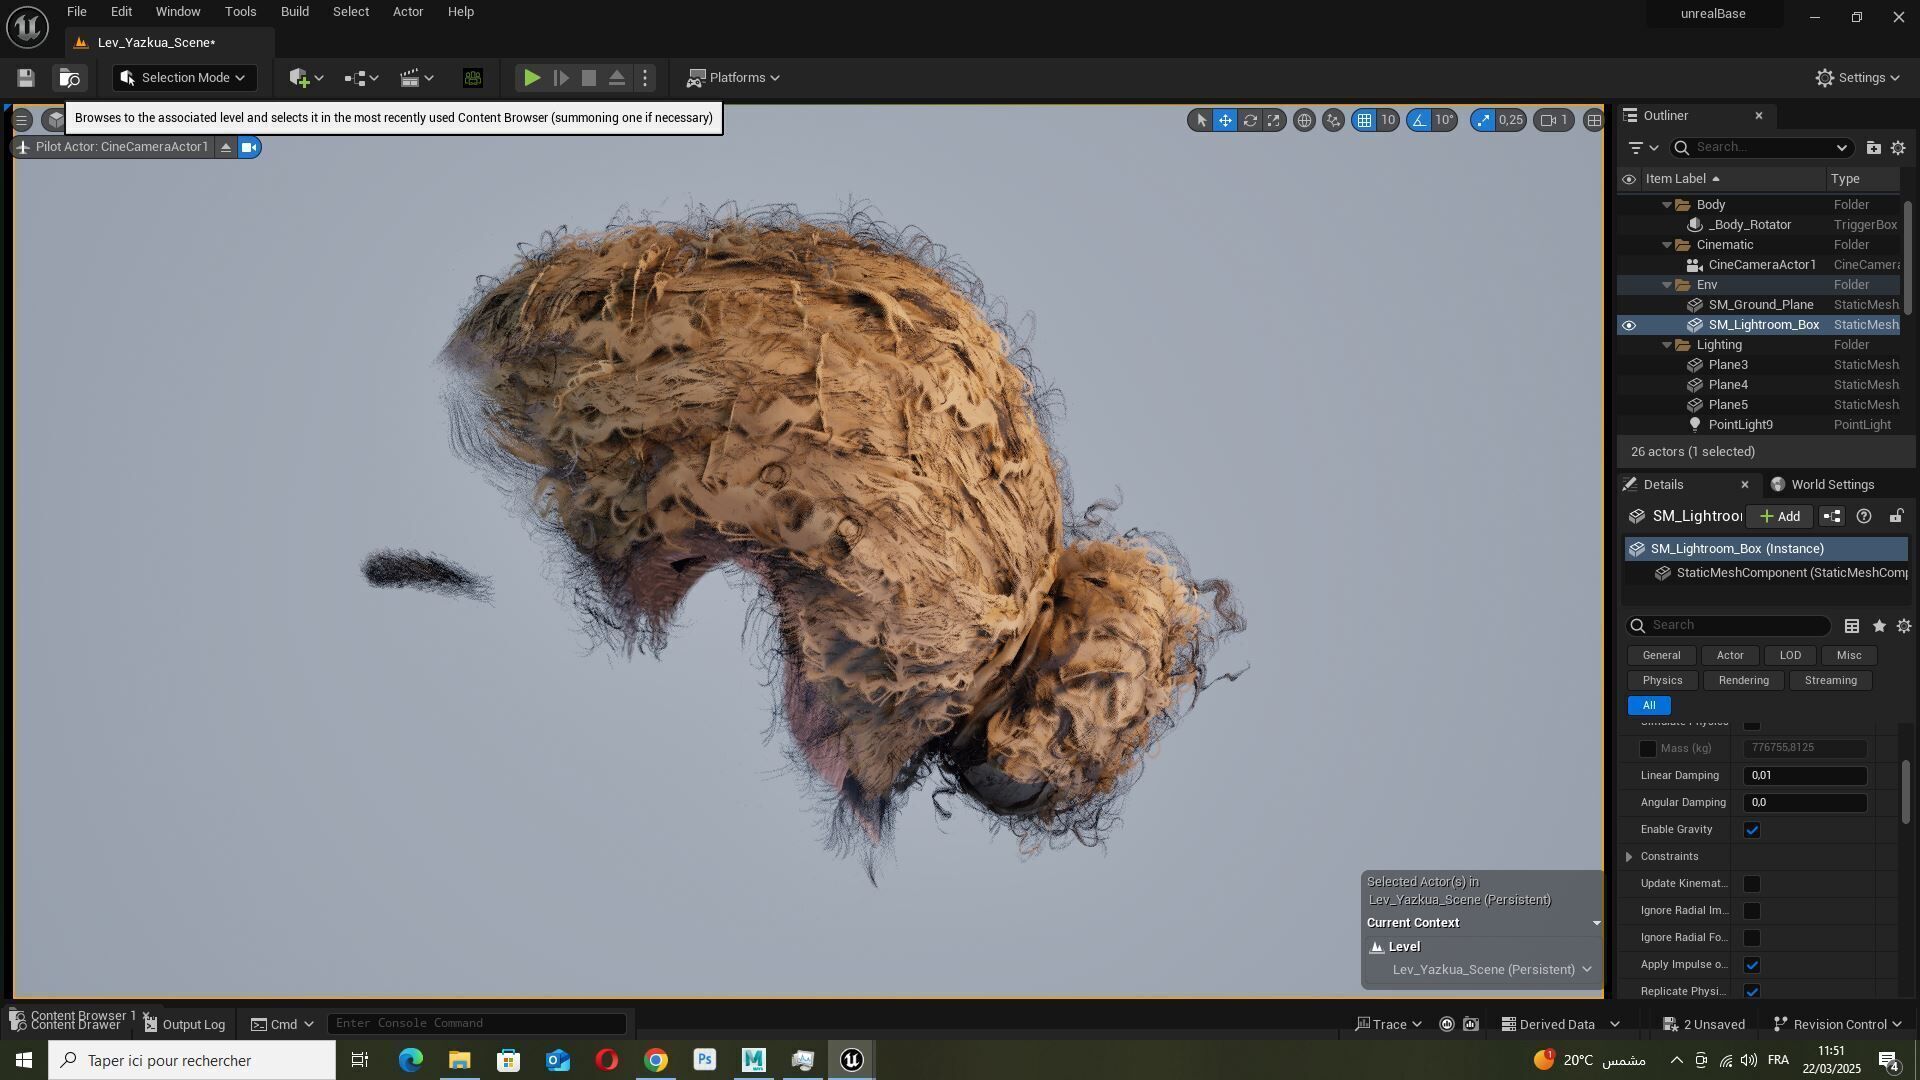Open the Output Log button
Viewport: 1920px width, 1080px height.
[x=184, y=1024]
